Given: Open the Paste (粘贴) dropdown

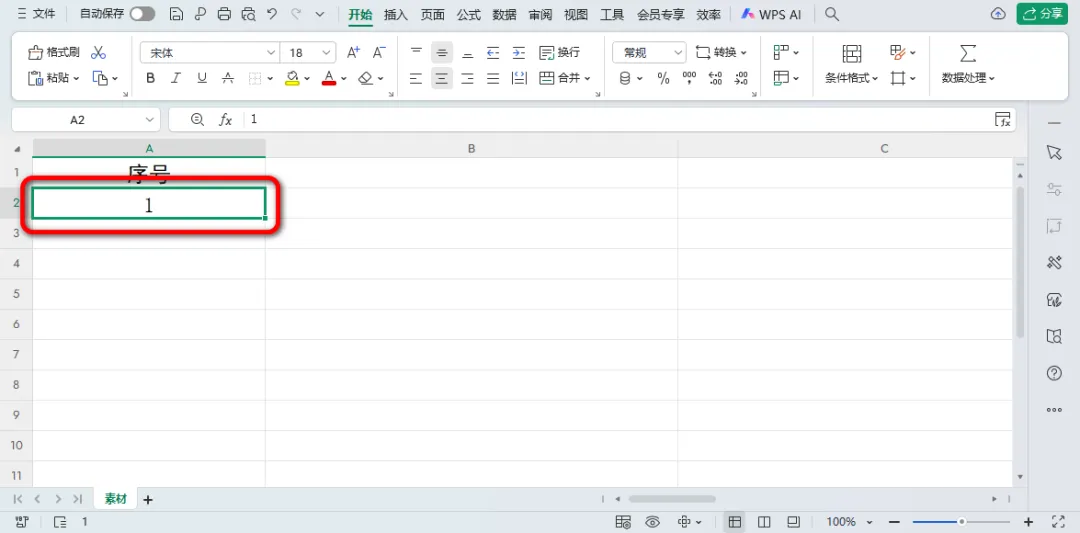Looking at the screenshot, I should (54, 79).
